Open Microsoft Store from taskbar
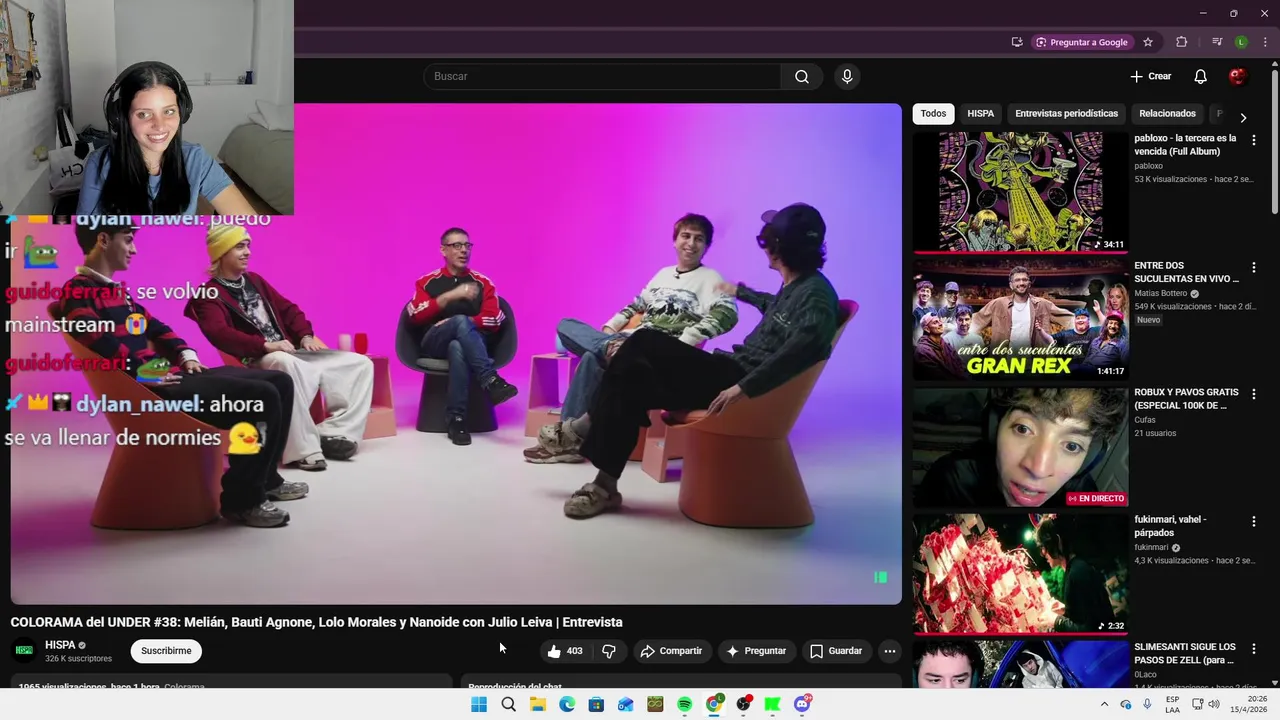This screenshot has width=1280, height=720. point(596,704)
